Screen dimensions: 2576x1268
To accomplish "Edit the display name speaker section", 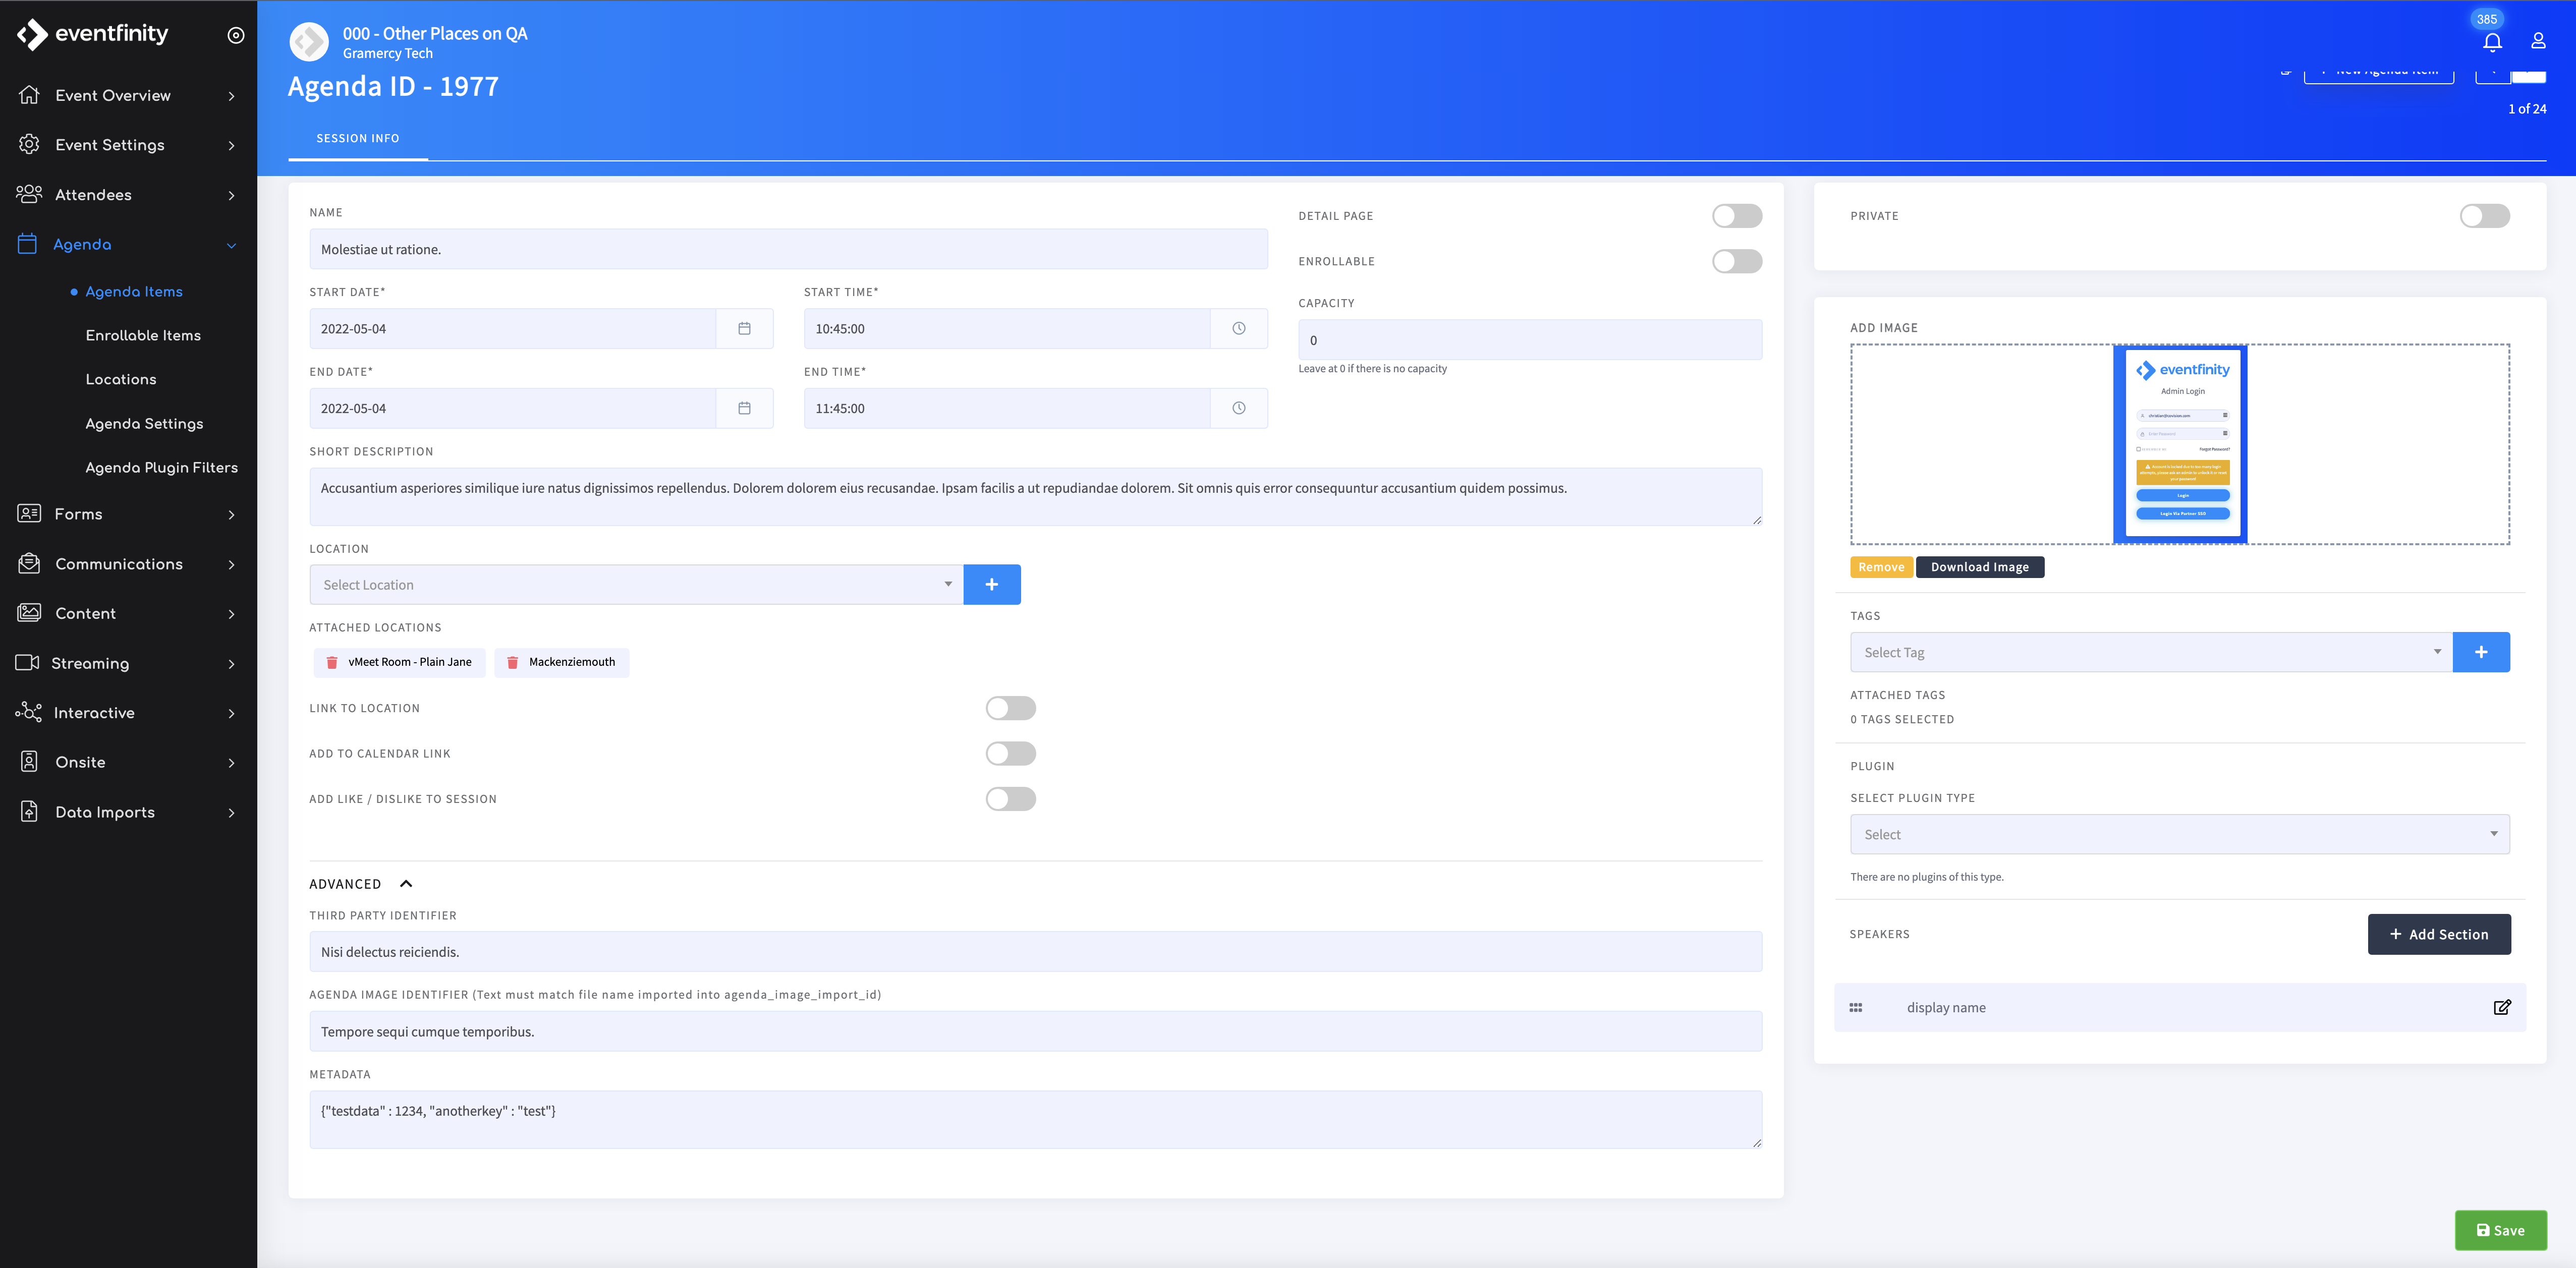I will [2501, 1007].
